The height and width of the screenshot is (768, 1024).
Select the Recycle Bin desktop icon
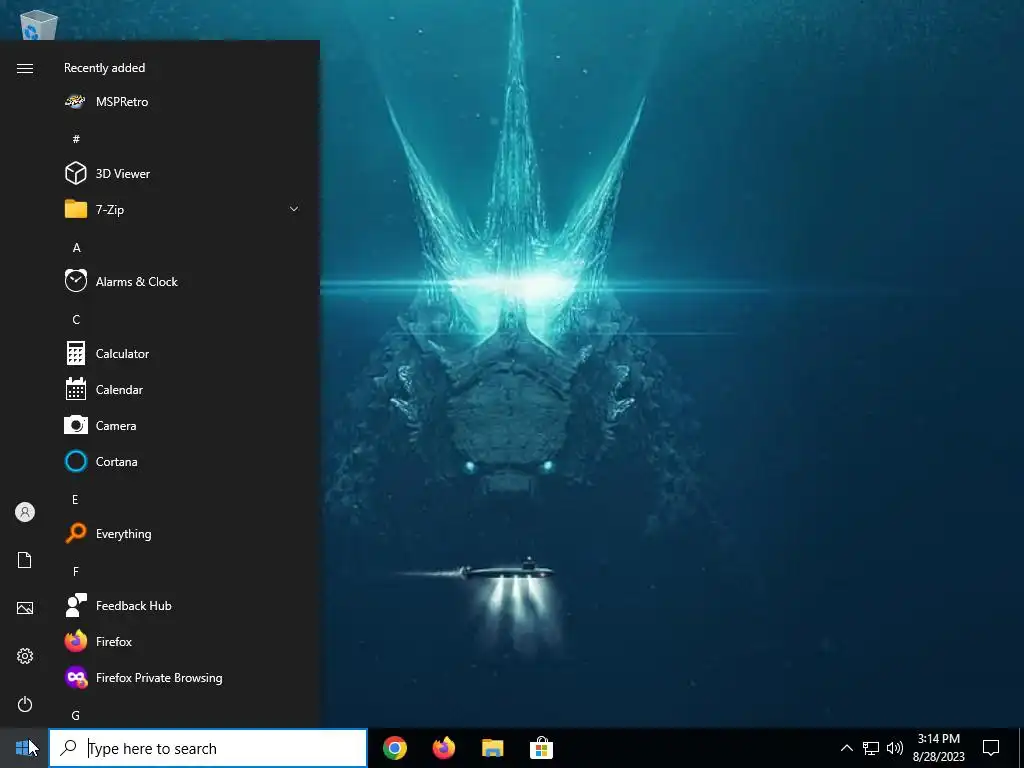click(x=39, y=25)
